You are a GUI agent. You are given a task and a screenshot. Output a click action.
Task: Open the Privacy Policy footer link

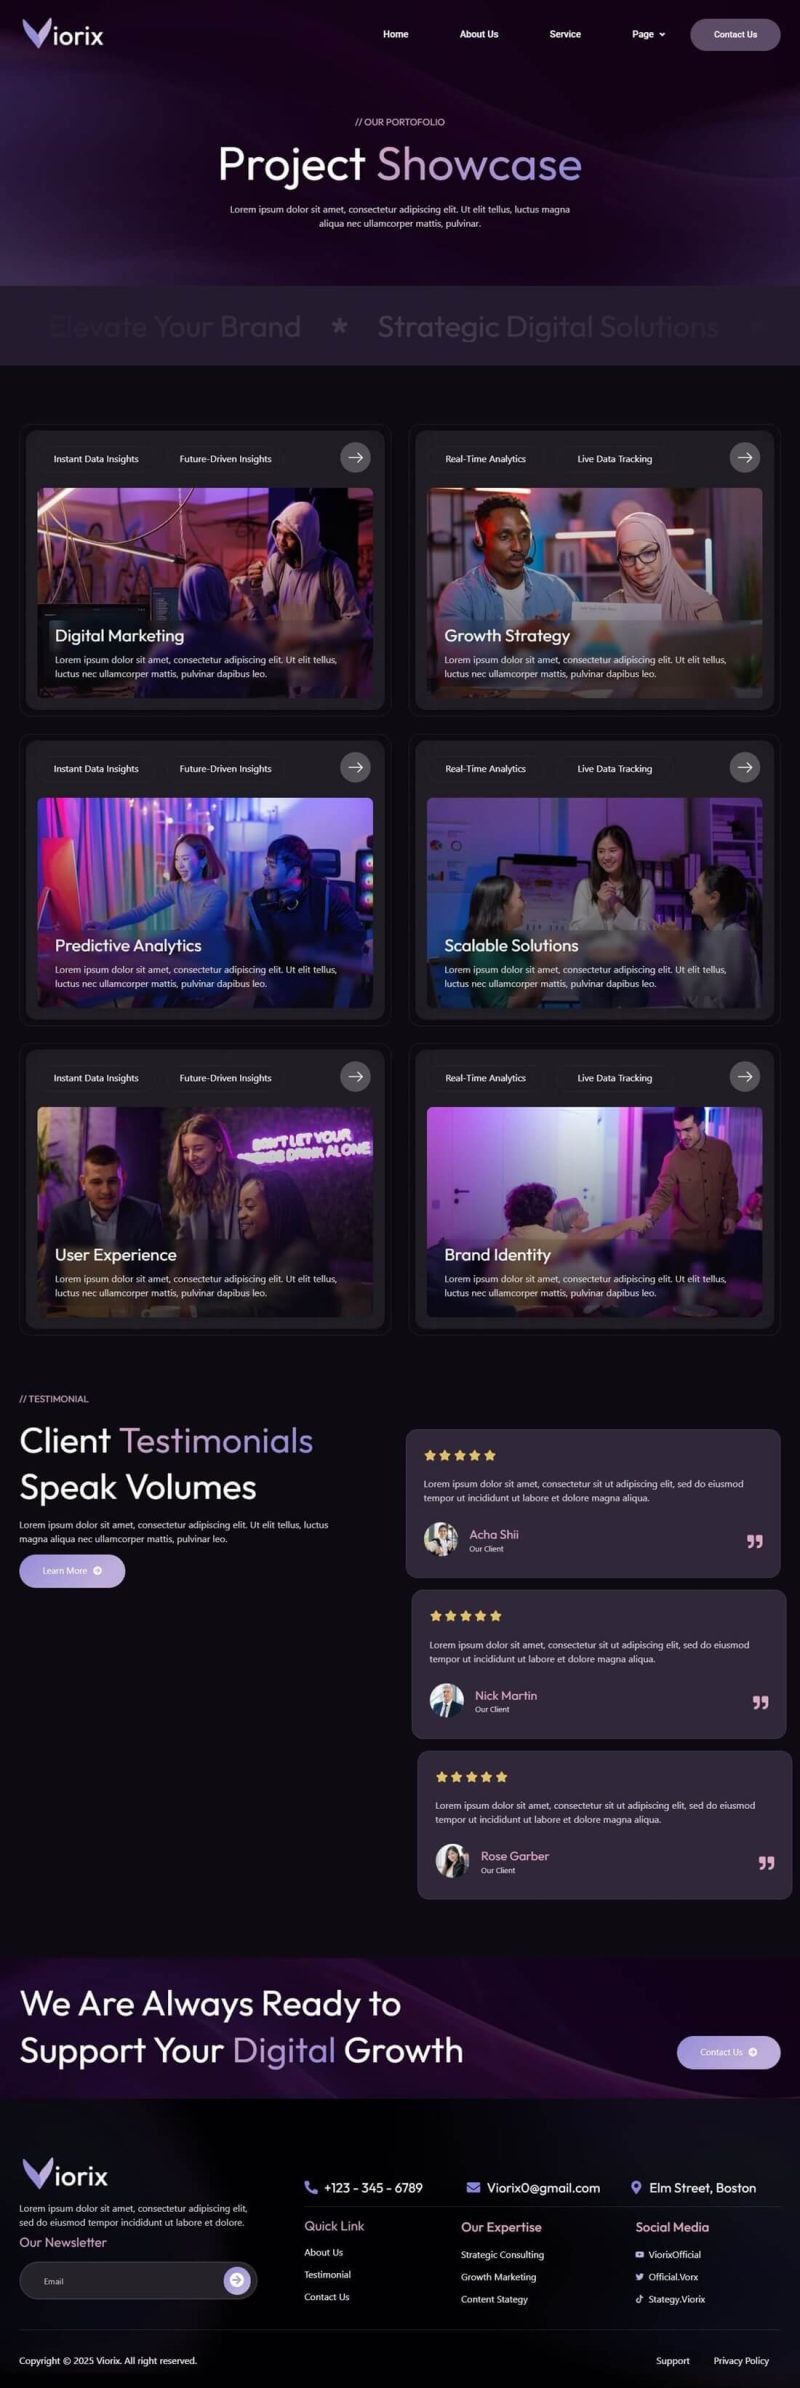click(741, 2360)
